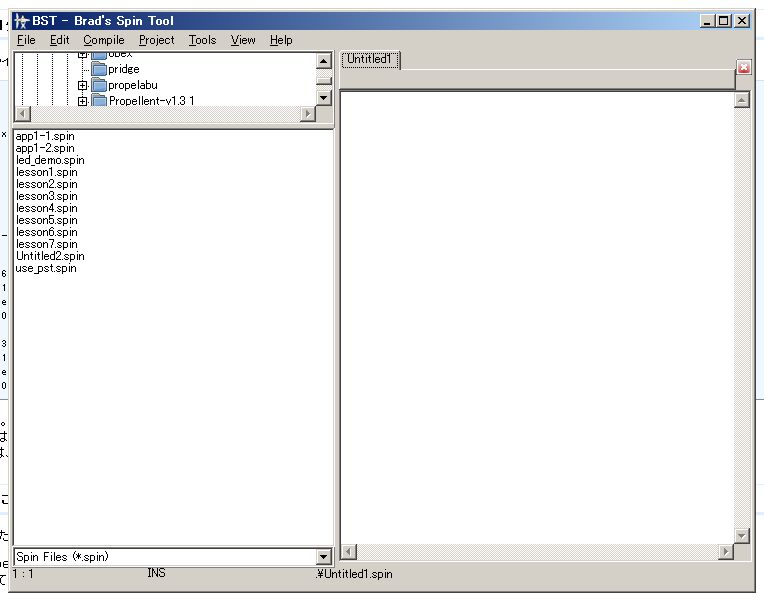764x601 pixels.
Task: Click the editor vertical scroll-up arrow
Action: tap(741, 100)
